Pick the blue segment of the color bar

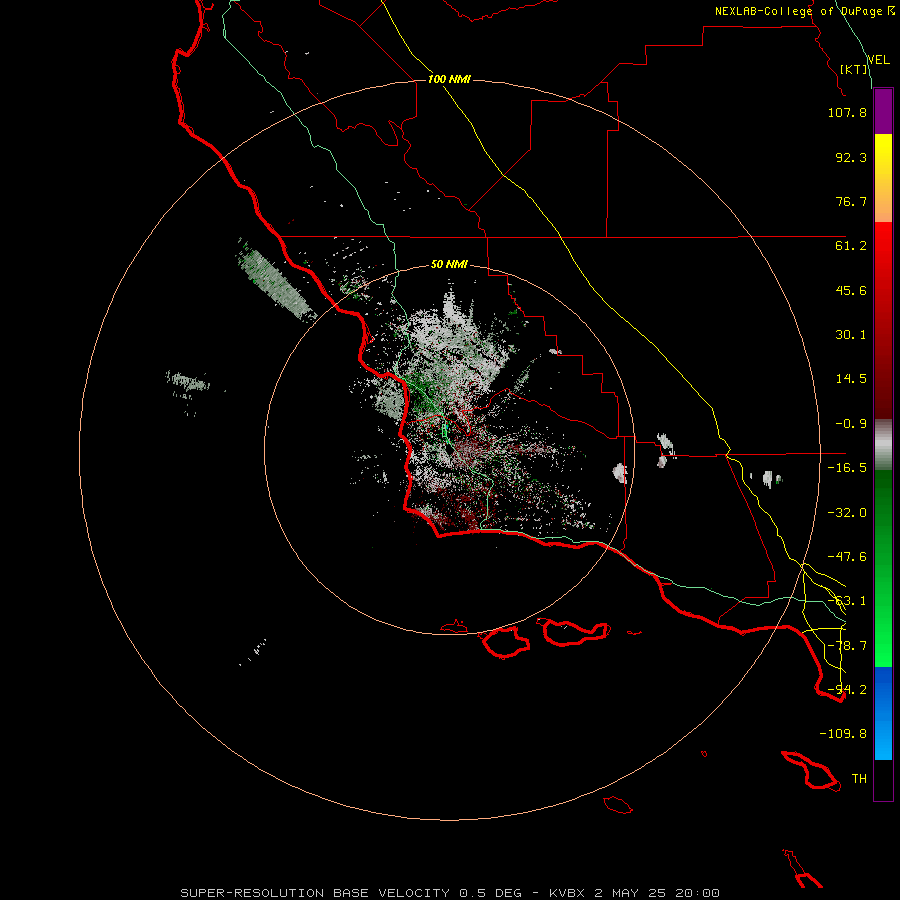click(883, 713)
